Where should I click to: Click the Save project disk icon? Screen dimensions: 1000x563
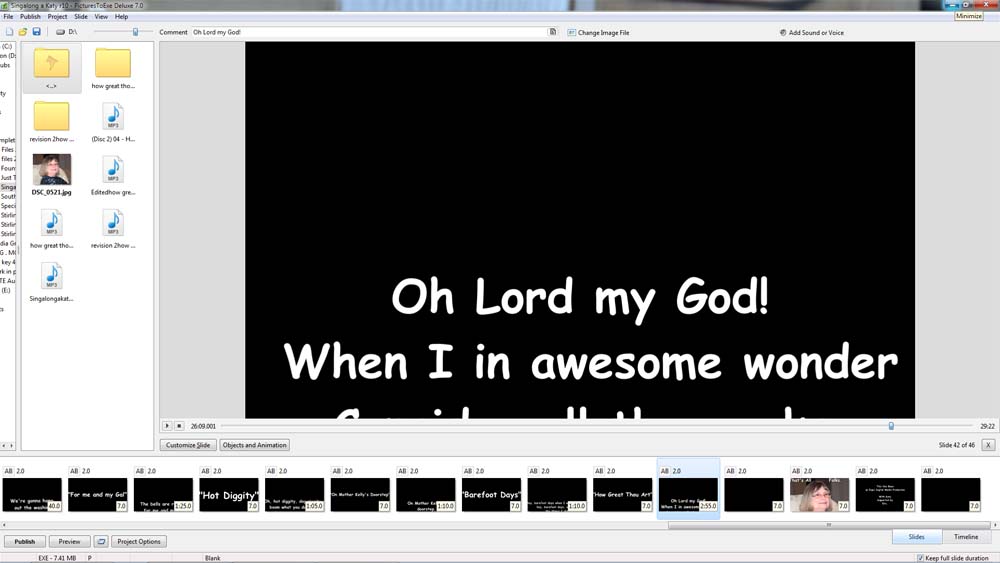(x=36, y=32)
